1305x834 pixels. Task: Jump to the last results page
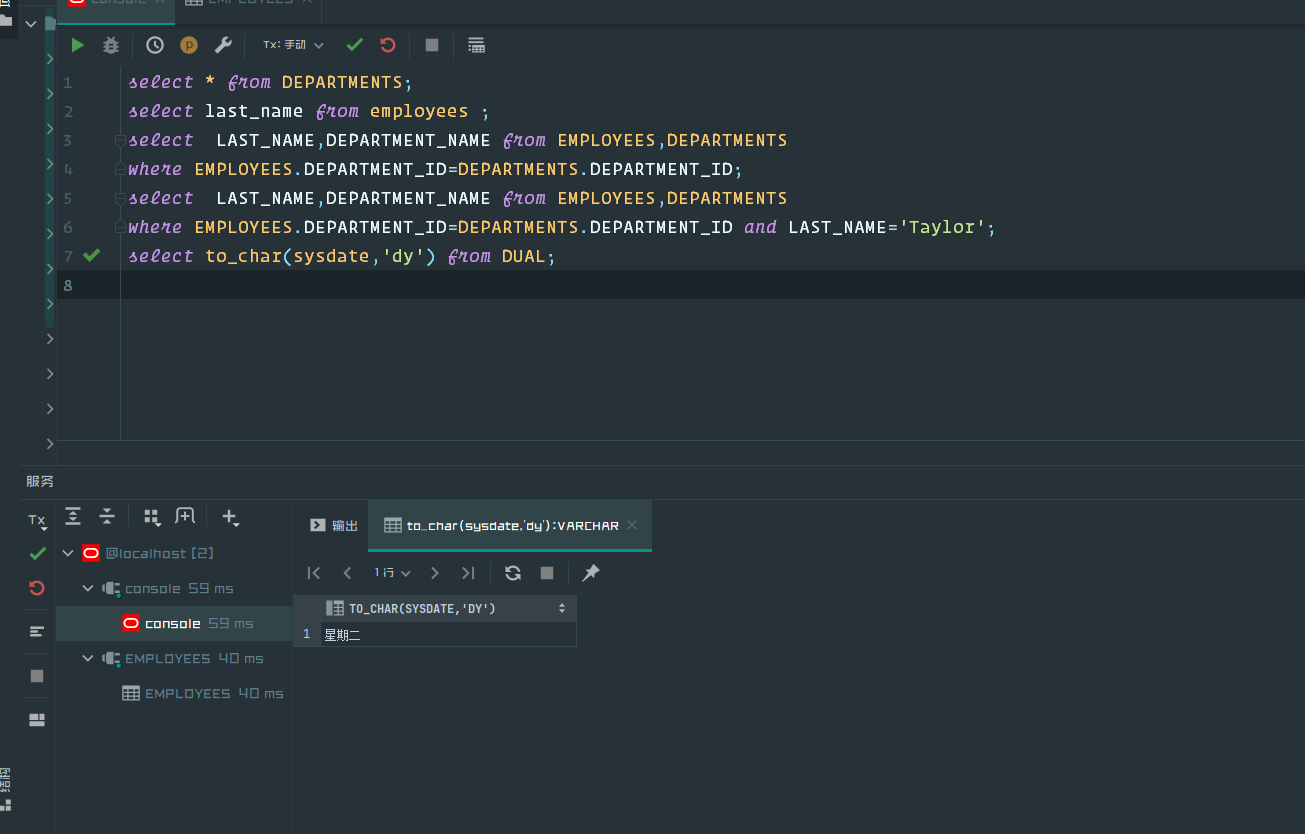468,573
